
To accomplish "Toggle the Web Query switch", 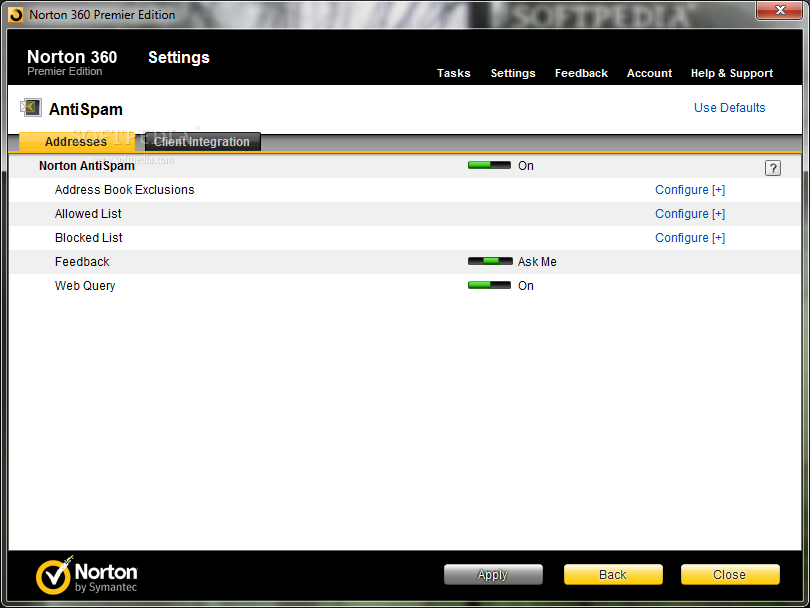I will (489, 285).
